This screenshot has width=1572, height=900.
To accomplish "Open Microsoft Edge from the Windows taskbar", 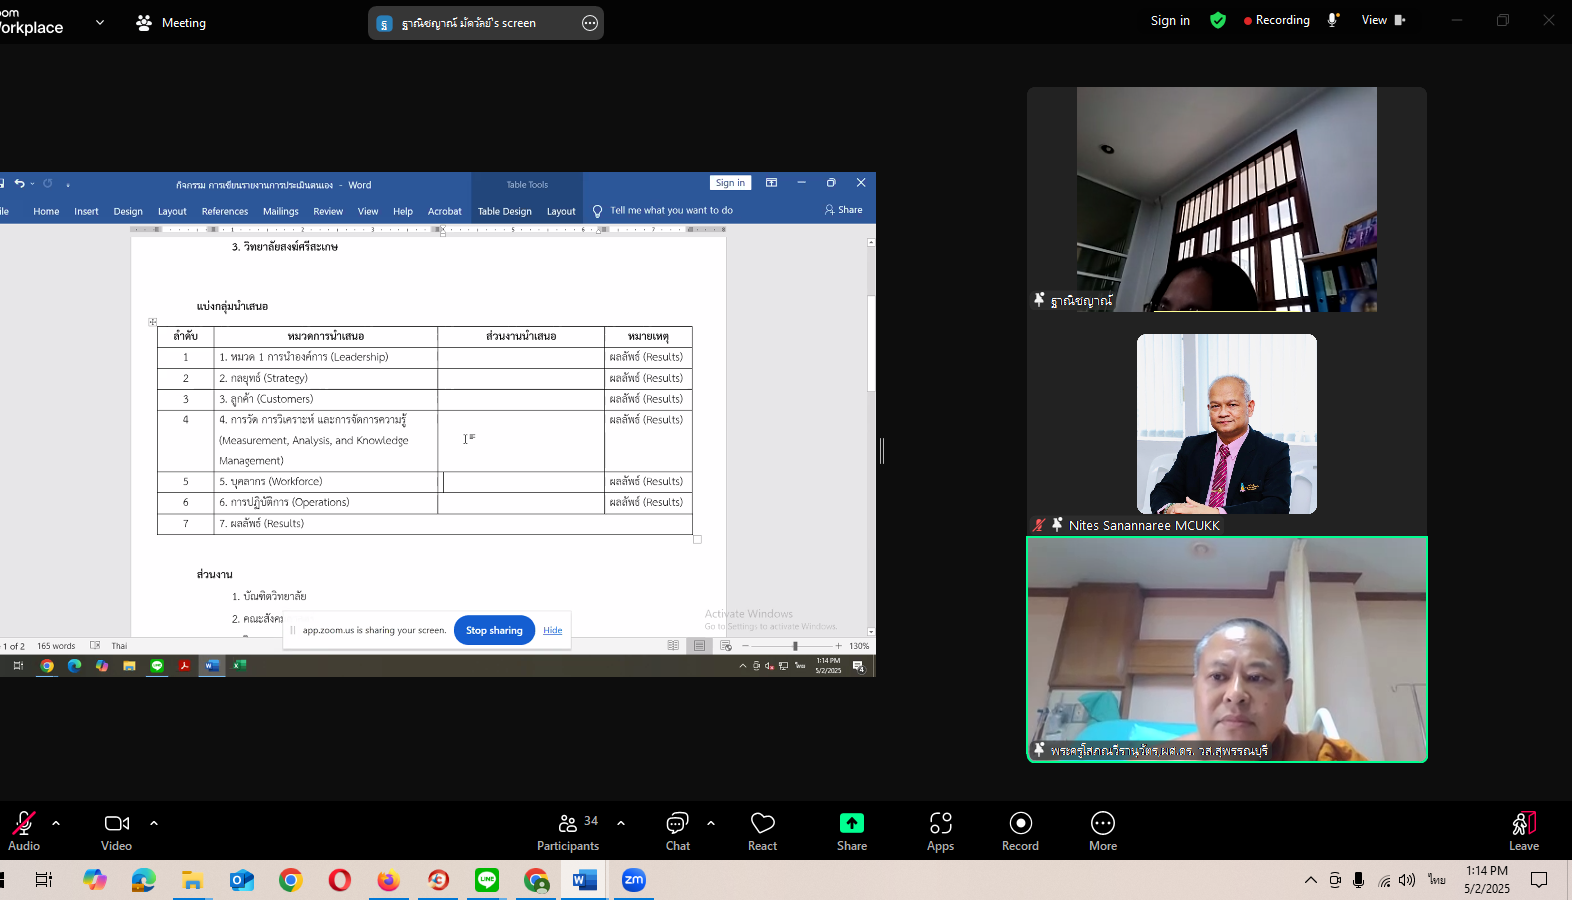I will (x=143, y=880).
